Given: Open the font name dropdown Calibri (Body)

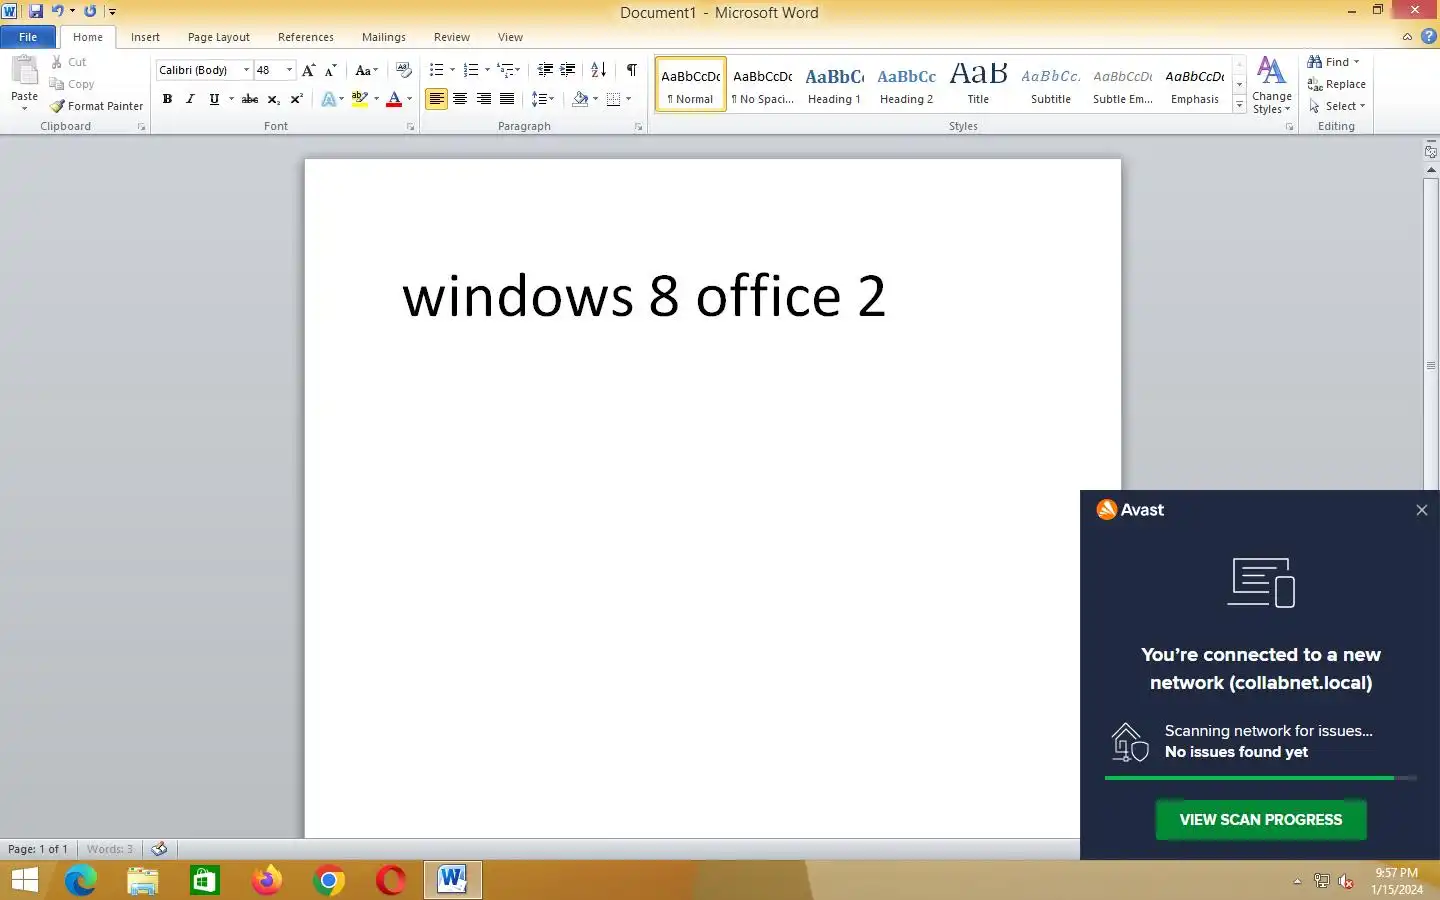Looking at the screenshot, I should (x=247, y=70).
